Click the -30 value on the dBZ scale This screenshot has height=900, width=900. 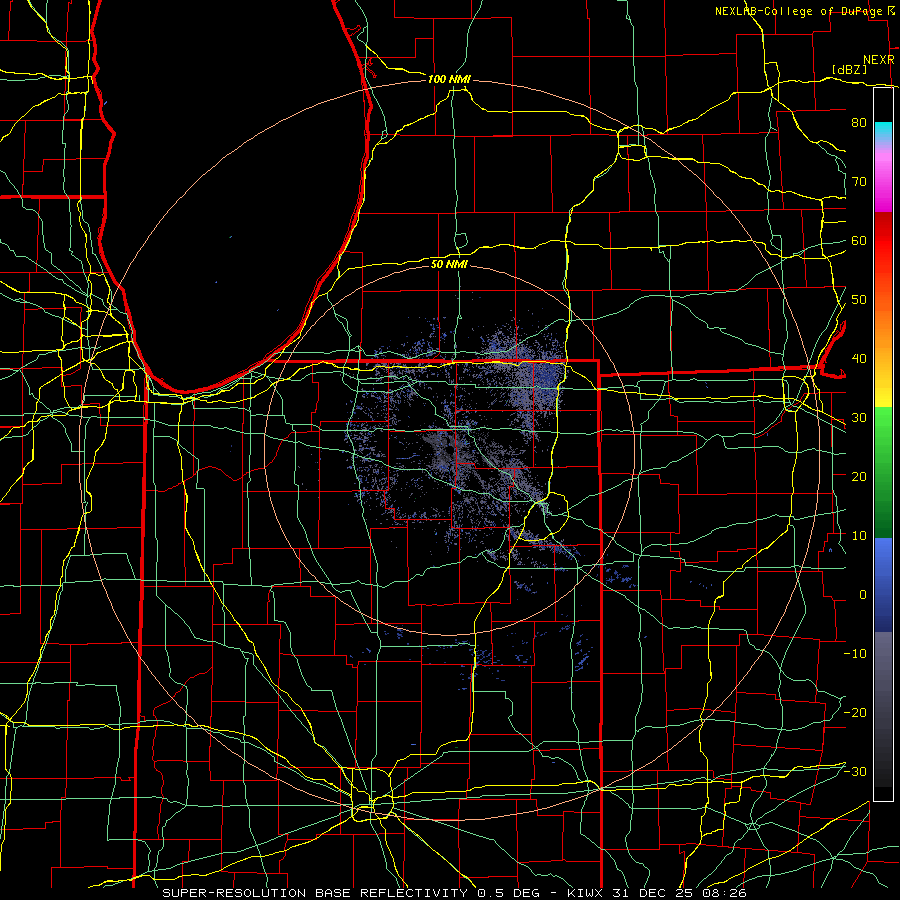pyautogui.click(x=855, y=771)
